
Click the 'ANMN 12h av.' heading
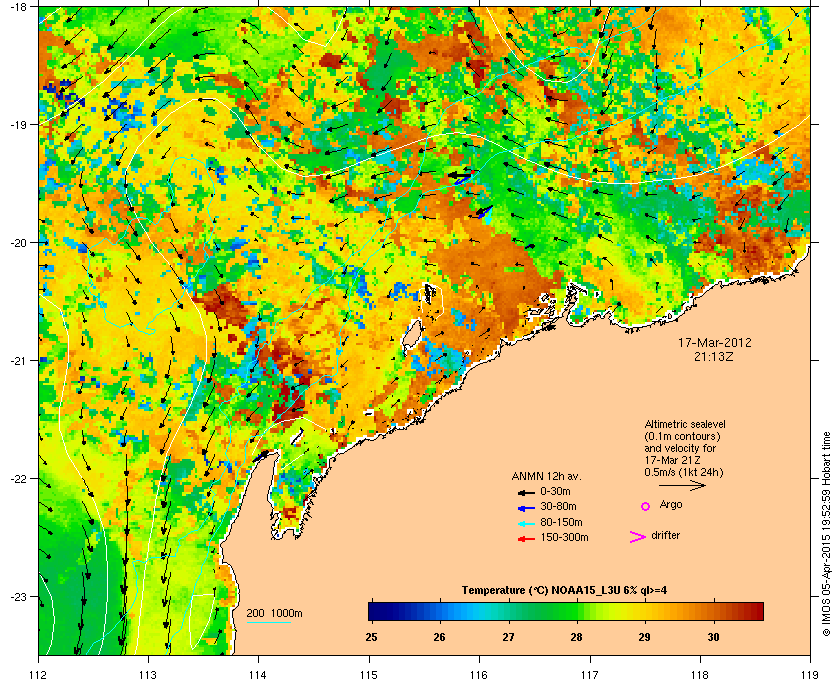coord(546,476)
